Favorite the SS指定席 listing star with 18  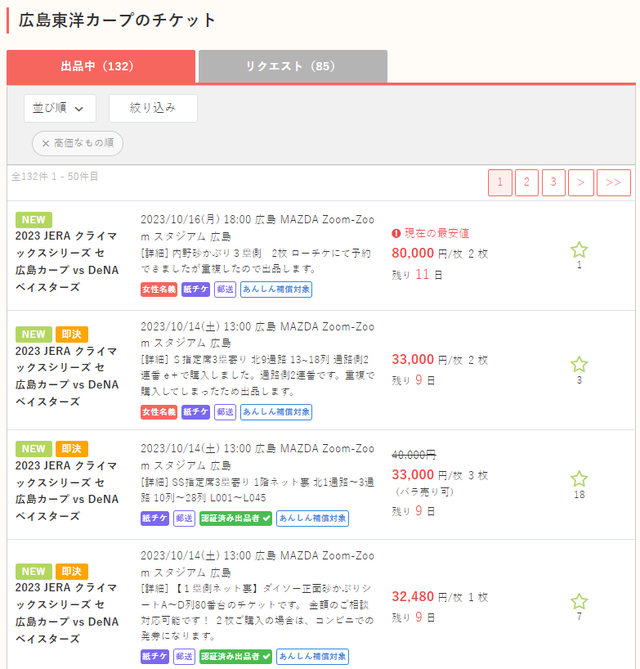coord(579,479)
